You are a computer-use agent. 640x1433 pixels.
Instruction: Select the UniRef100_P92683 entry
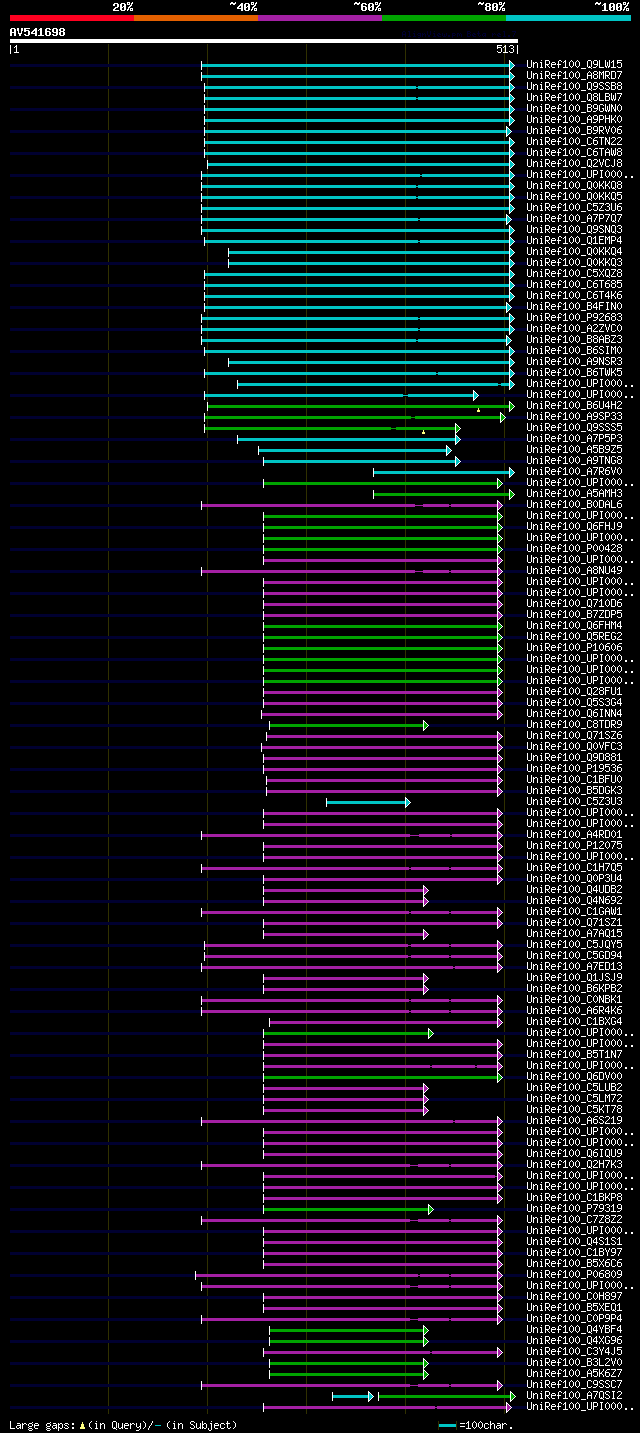coord(574,317)
